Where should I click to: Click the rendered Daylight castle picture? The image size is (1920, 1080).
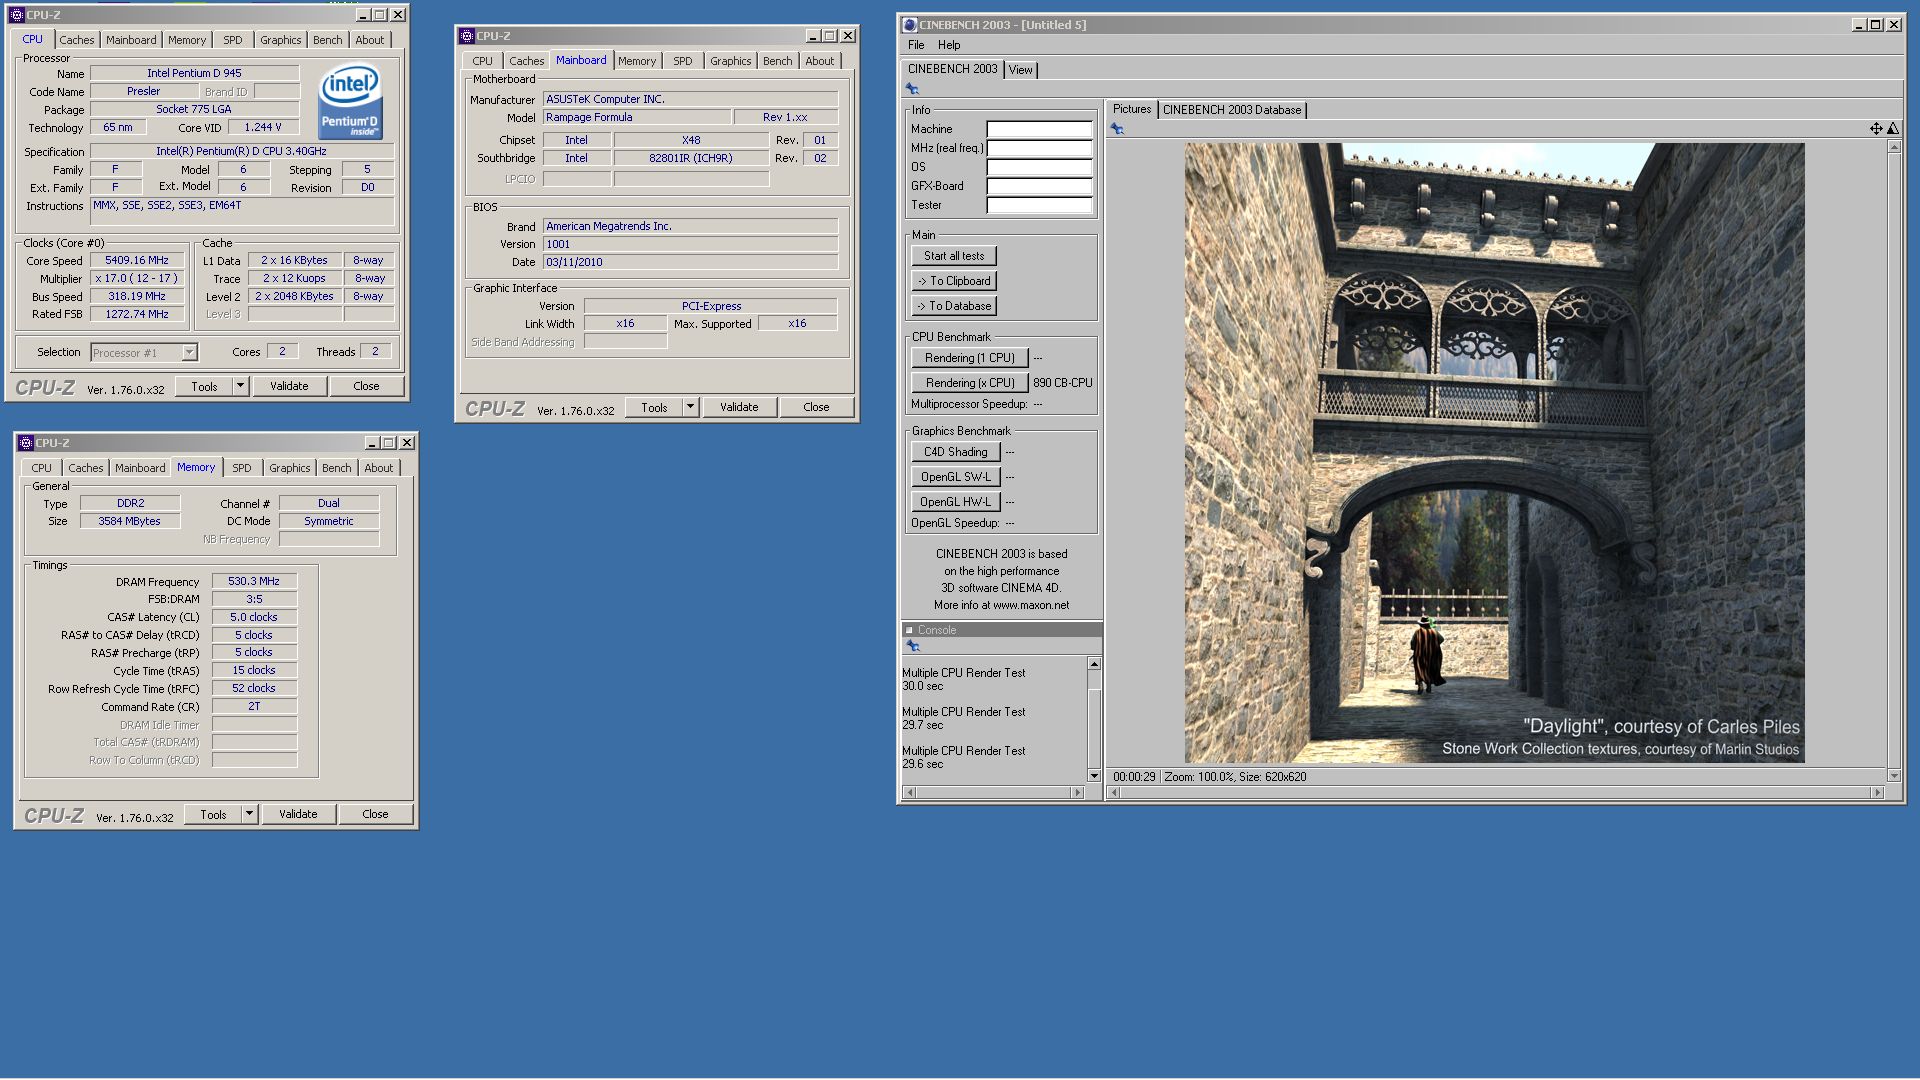pyautogui.click(x=1495, y=453)
